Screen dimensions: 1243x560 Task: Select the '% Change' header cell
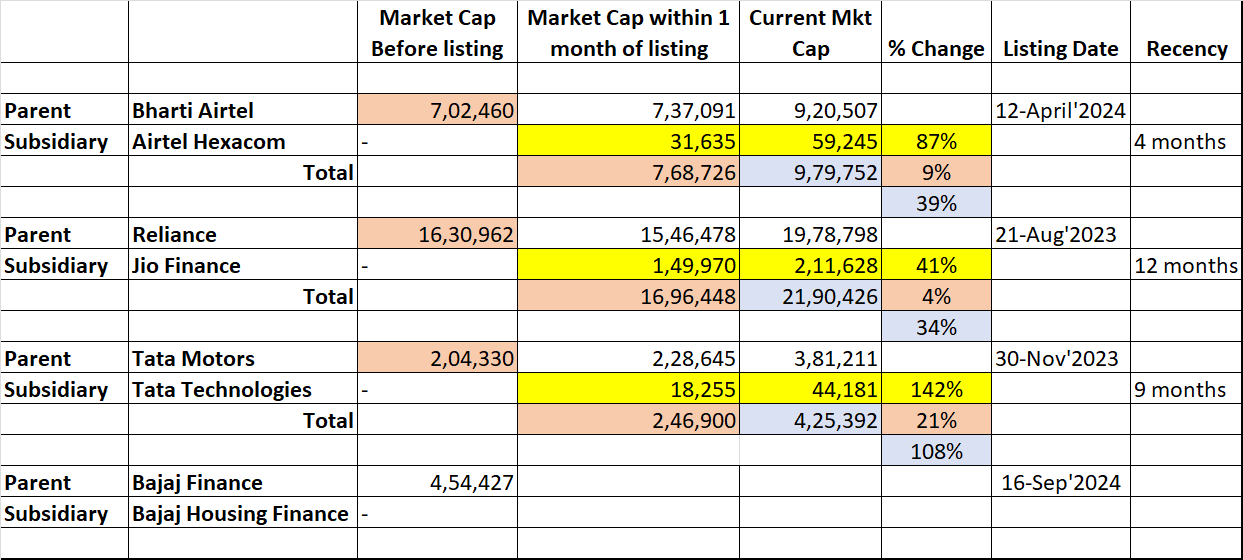935,49
